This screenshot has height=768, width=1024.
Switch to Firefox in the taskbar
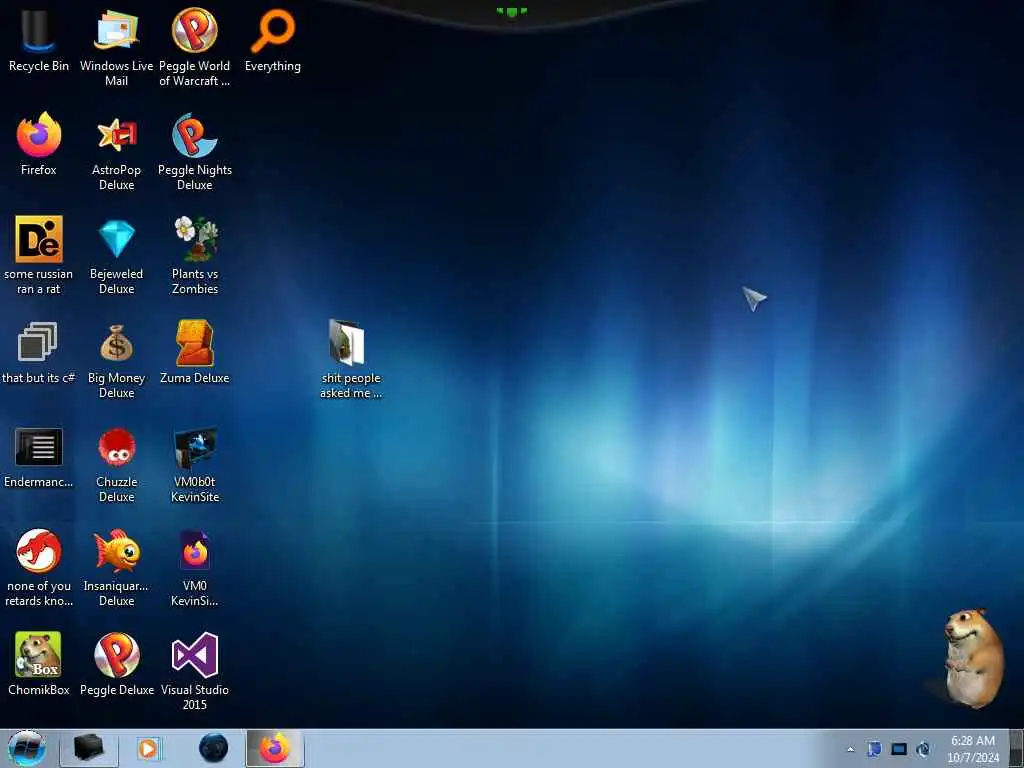pyautogui.click(x=275, y=748)
